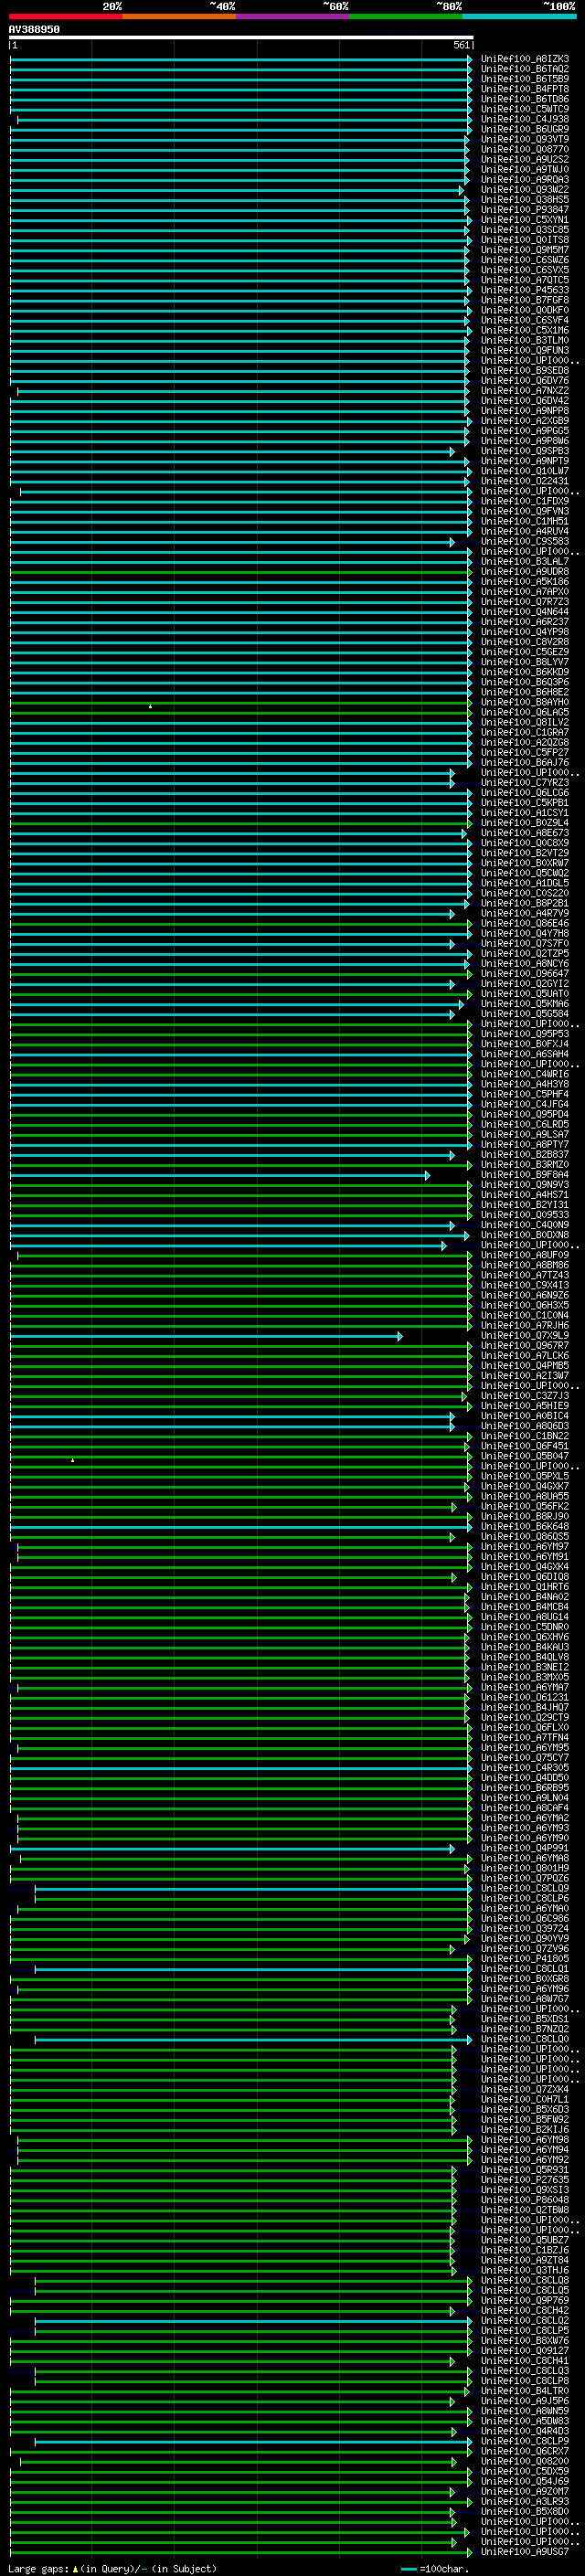Select the UniRef100_C8V2R8 label
The width and height of the screenshot is (585, 2576).
[x=525, y=642]
